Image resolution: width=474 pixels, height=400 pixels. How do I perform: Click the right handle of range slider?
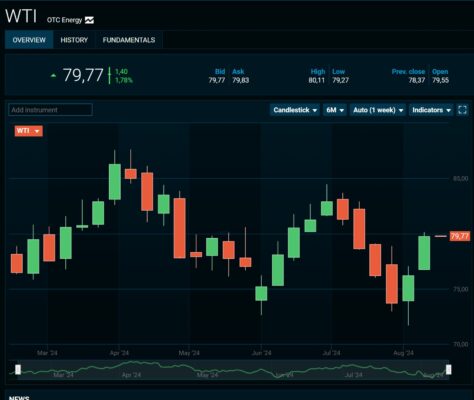tap(449, 369)
